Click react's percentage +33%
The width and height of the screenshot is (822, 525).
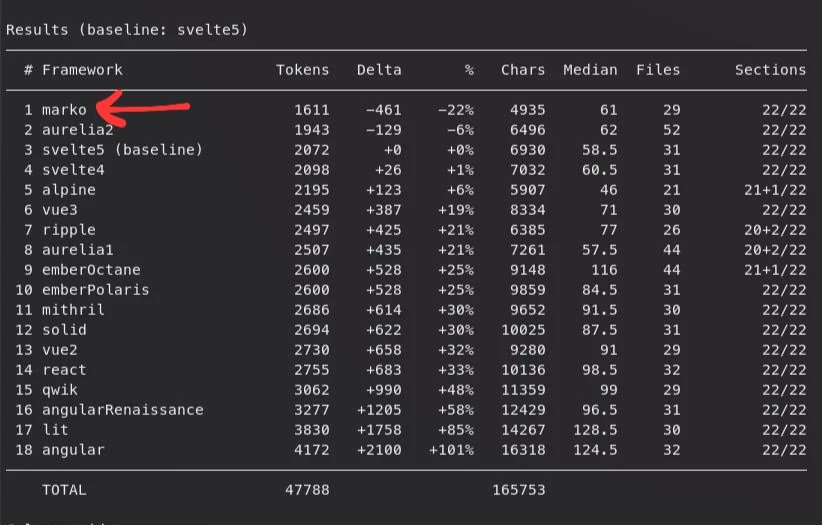pyautogui.click(x=456, y=370)
